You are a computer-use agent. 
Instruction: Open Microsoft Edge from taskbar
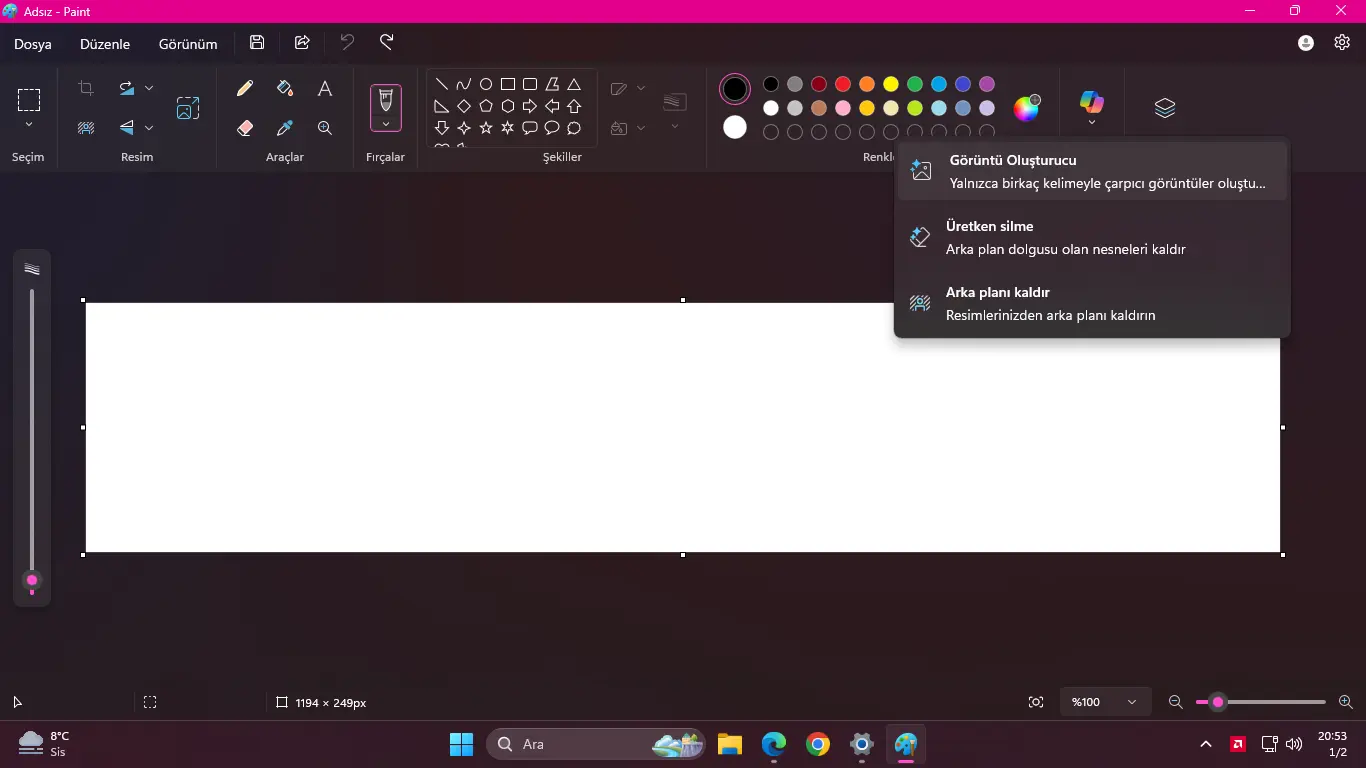(x=774, y=744)
